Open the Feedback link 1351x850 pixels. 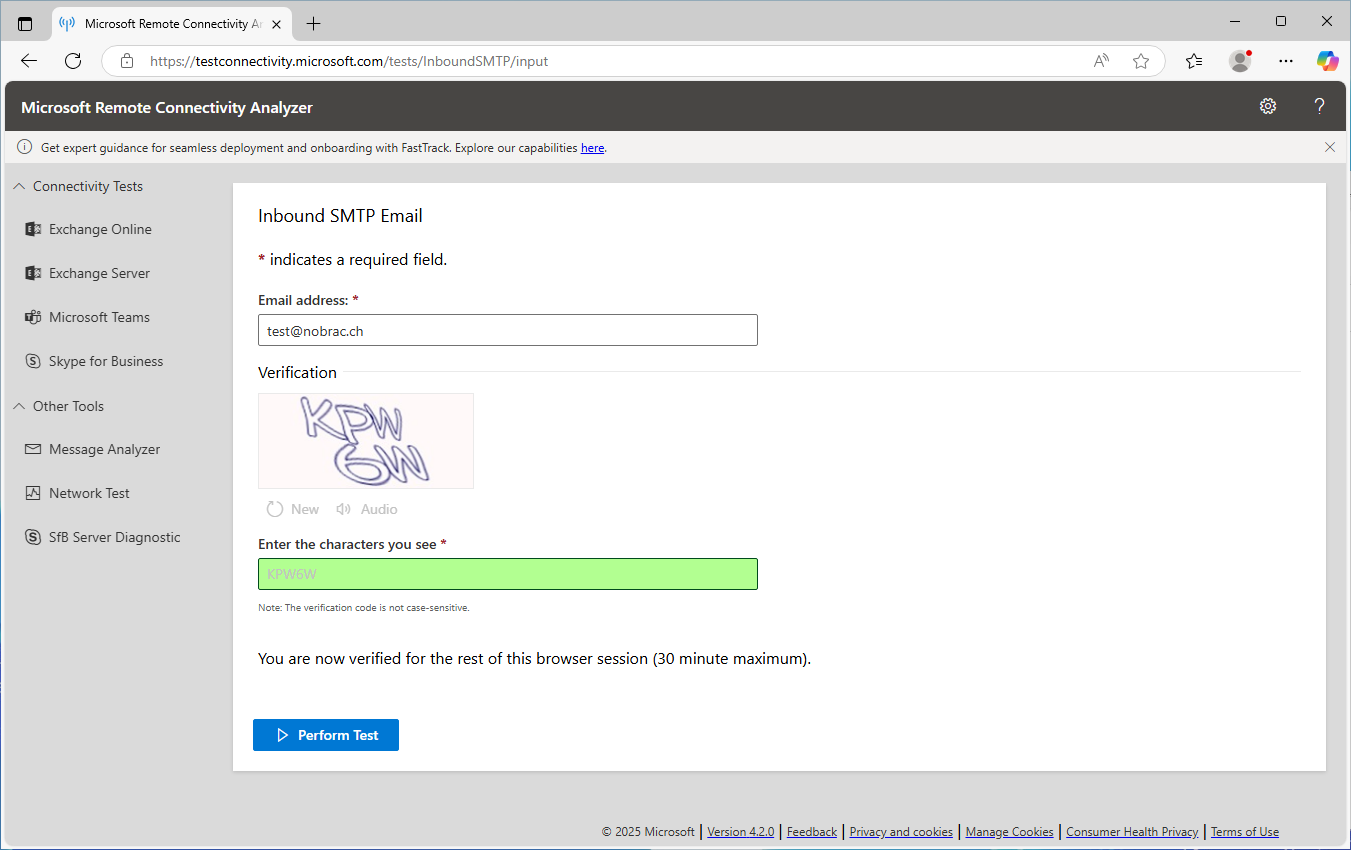(x=812, y=832)
